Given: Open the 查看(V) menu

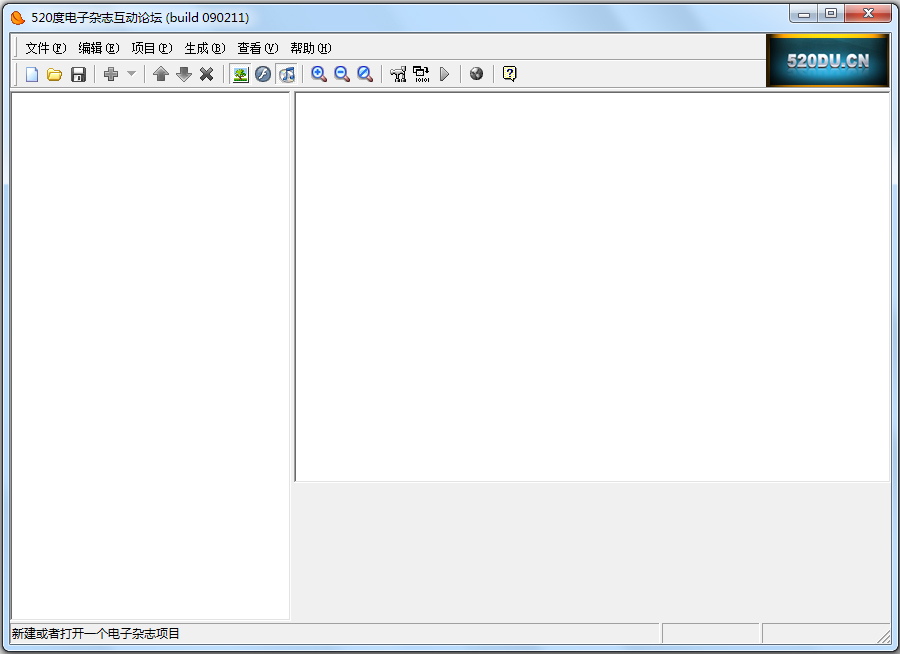Looking at the screenshot, I should (258, 48).
